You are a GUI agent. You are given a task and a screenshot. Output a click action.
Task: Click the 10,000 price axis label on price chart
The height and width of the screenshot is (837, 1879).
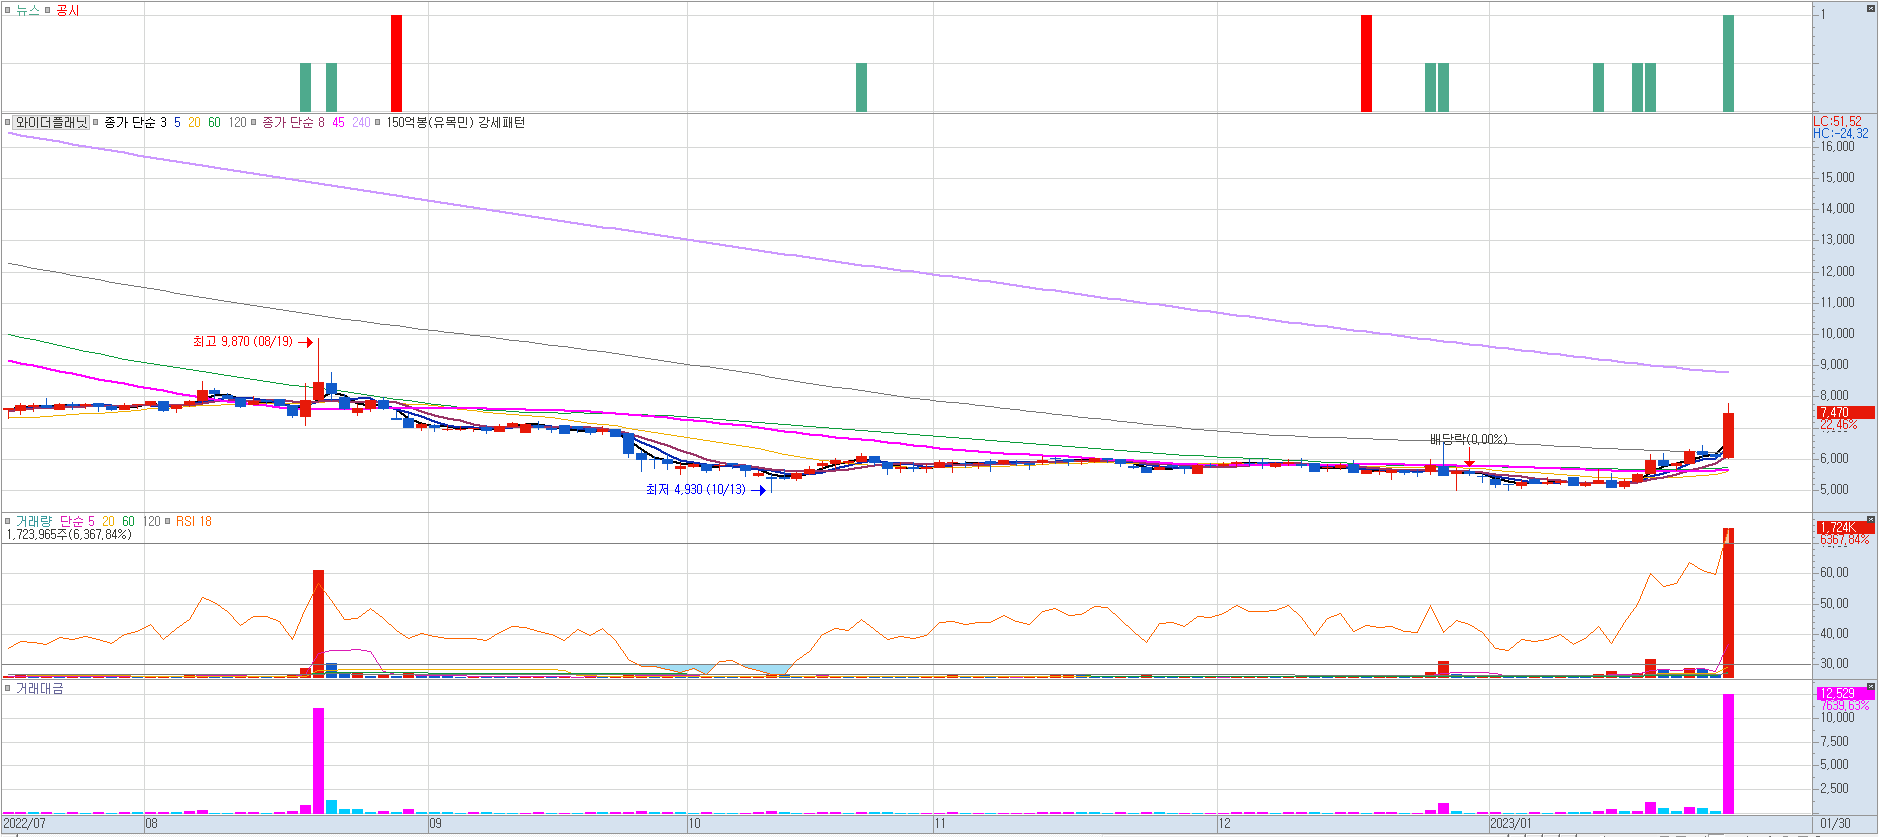1838,333
